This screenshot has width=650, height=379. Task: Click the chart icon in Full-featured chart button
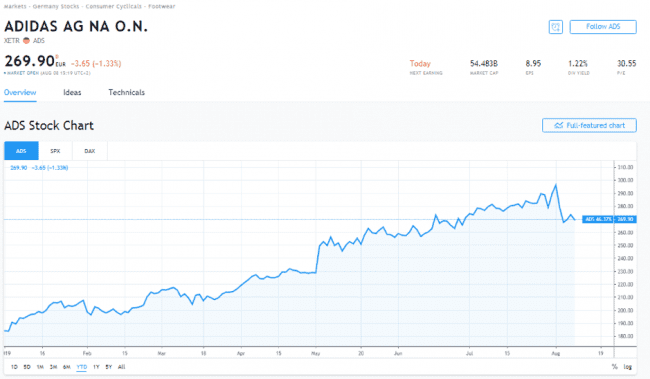click(x=559, y=125)
